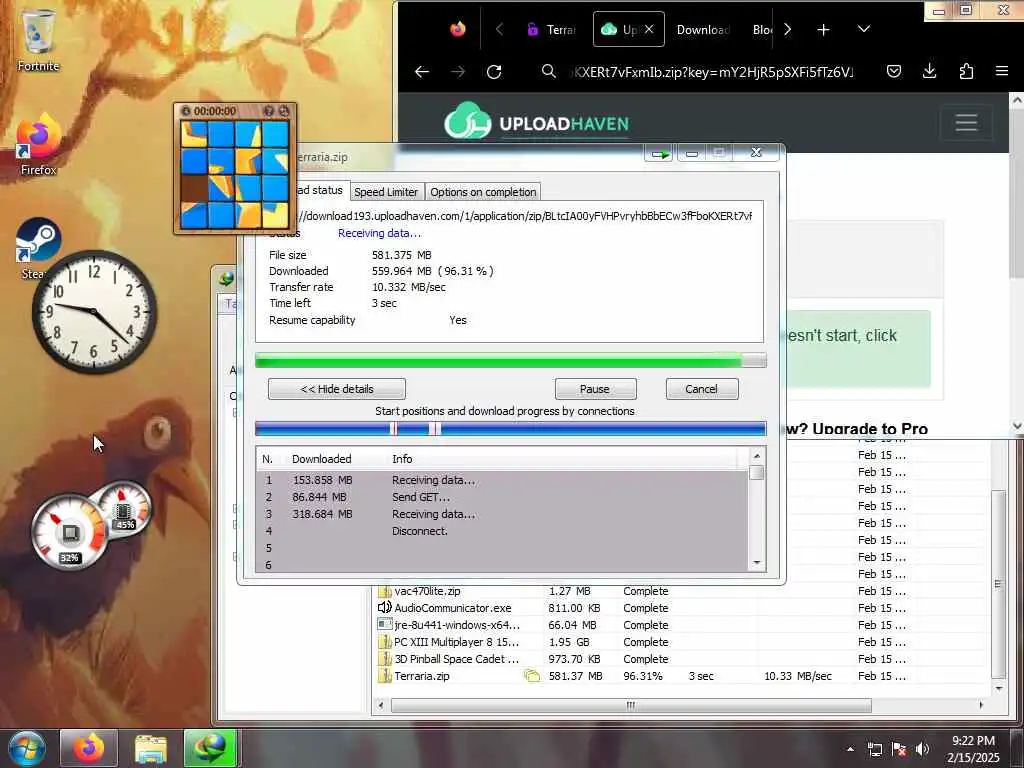Click the puzzle gadget timer icon

point(186,111)
